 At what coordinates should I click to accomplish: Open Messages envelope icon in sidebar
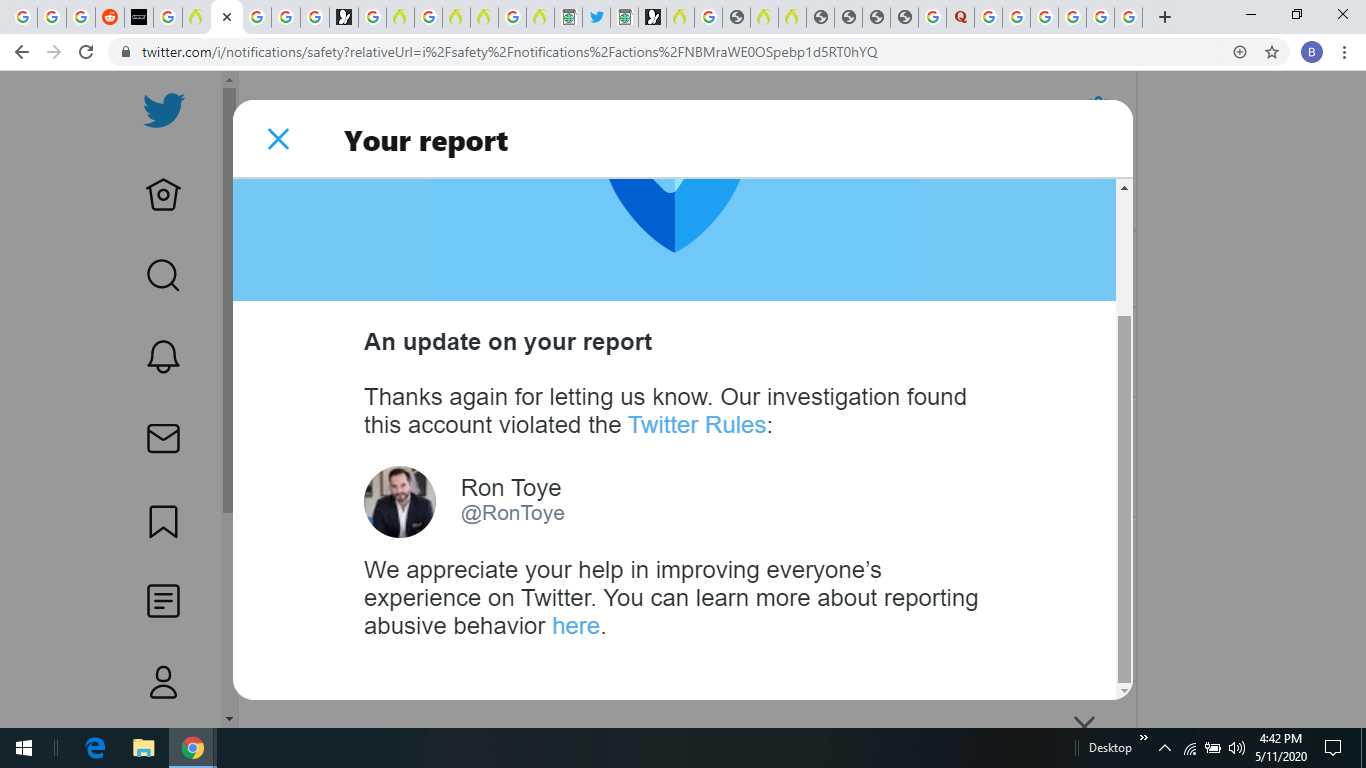pos(163,438)
